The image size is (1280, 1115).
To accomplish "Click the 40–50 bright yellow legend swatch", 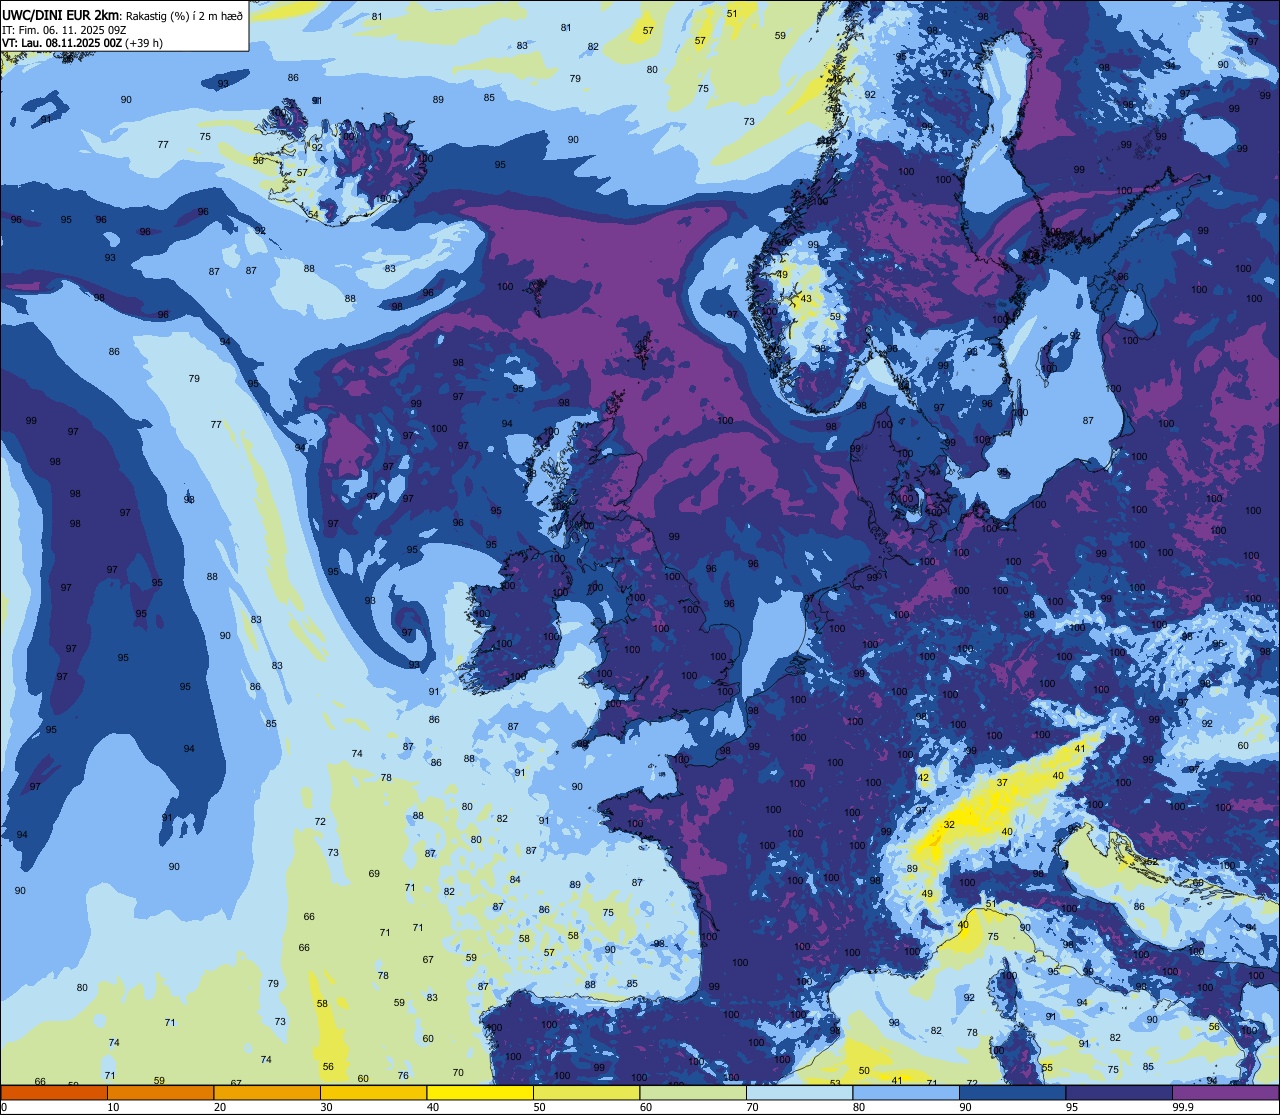I will 480,1092.
